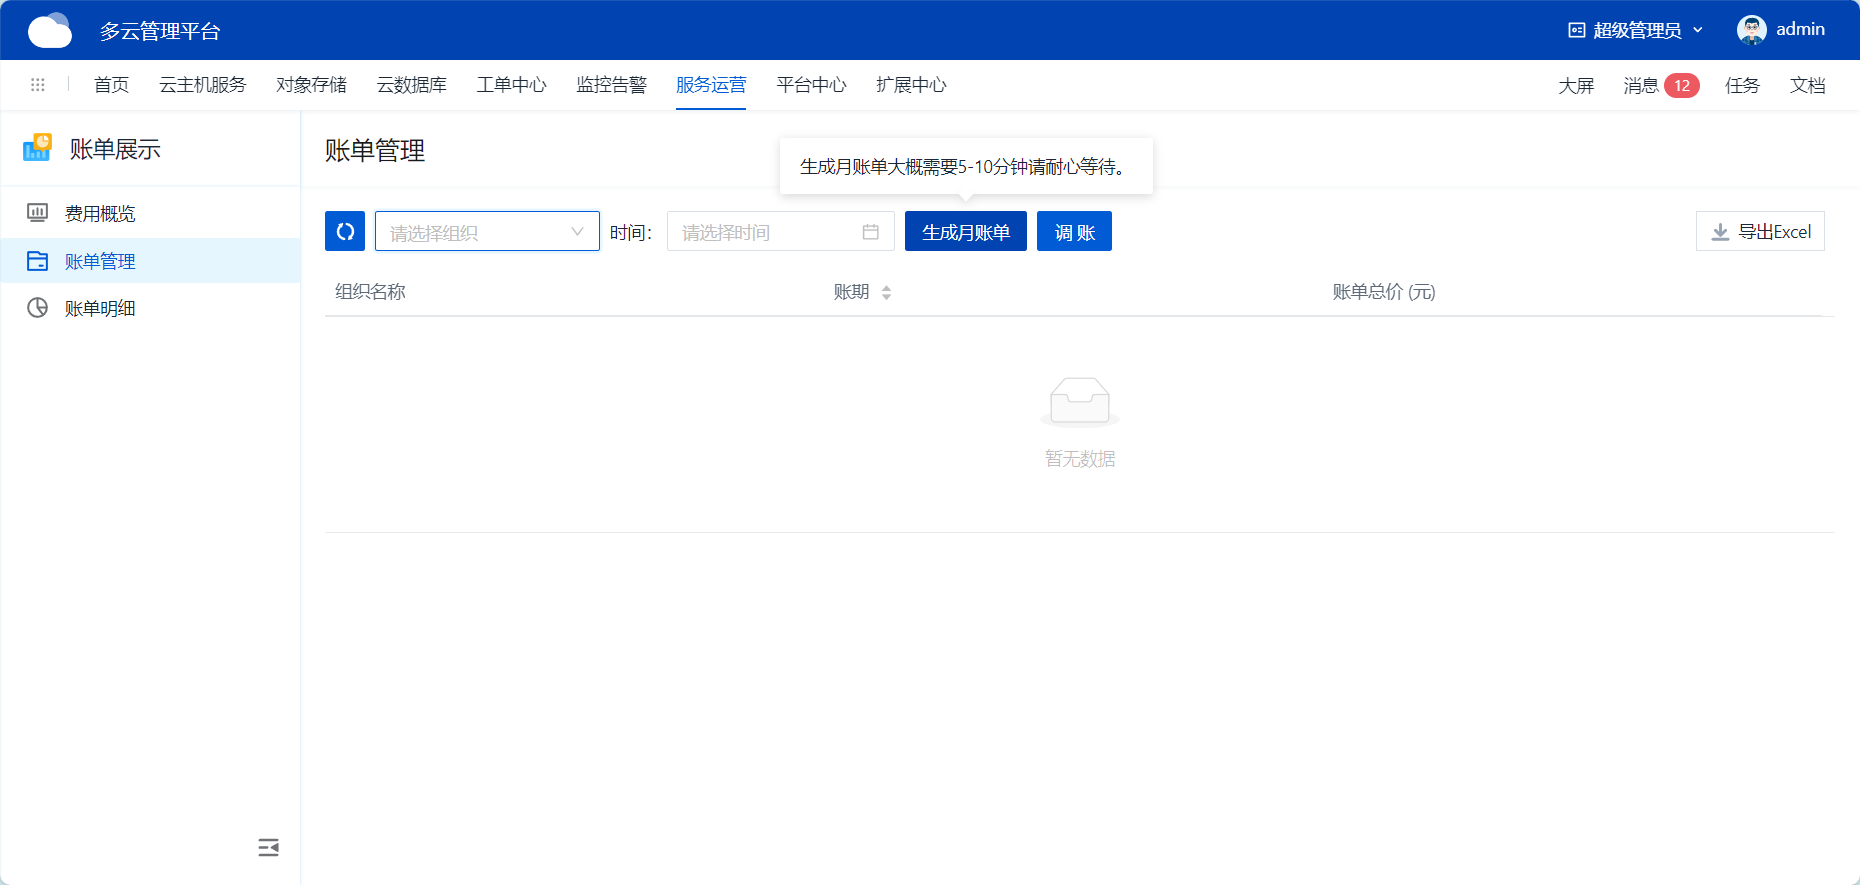Click calendar icon in time field

[x=870, y=232]
